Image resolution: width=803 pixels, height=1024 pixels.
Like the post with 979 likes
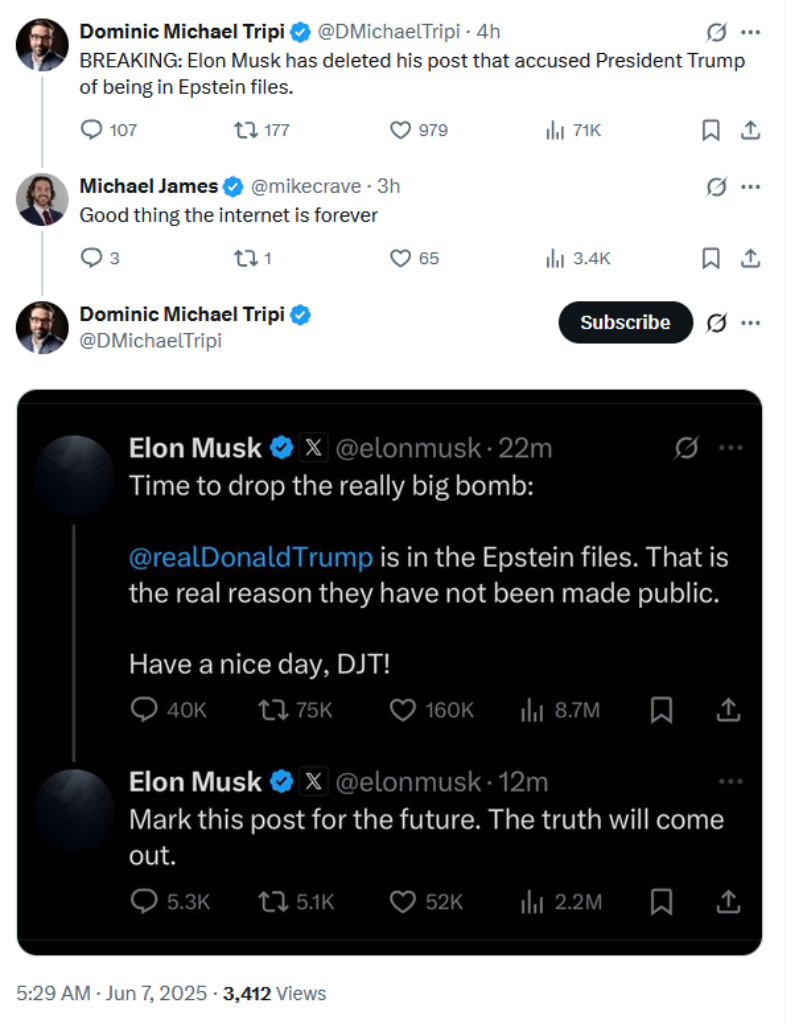click(400, 130)
